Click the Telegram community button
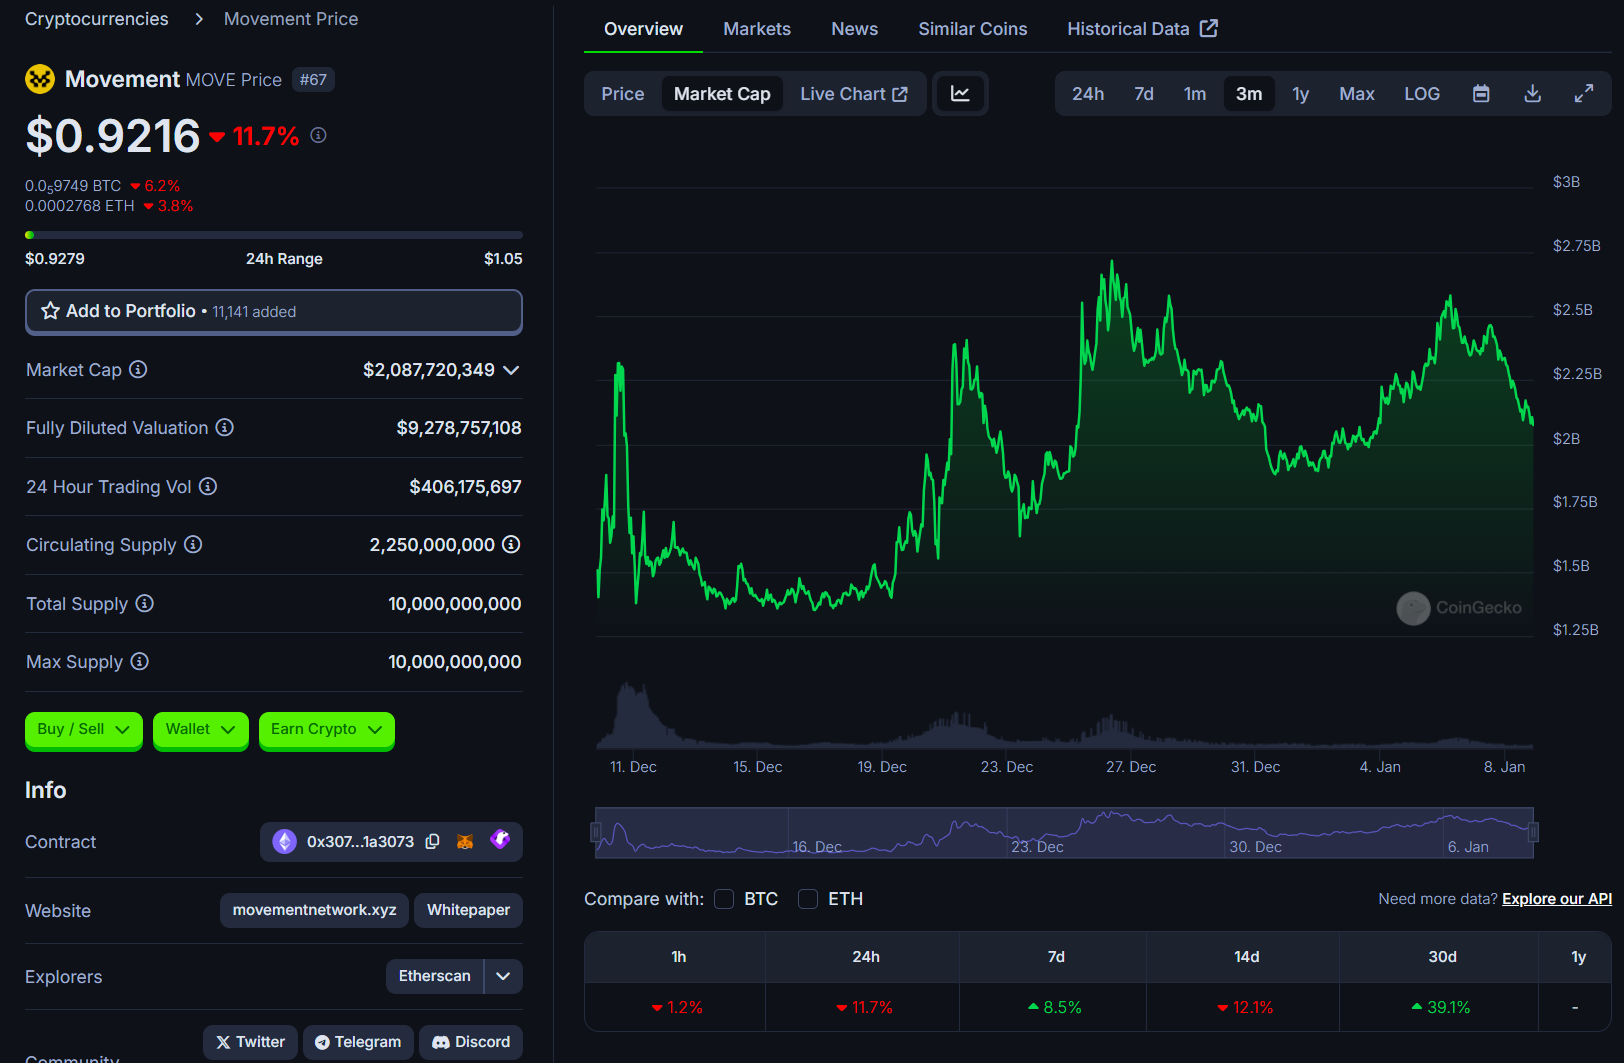Screen dimensions: 1624x1063 click(358, 1042)
